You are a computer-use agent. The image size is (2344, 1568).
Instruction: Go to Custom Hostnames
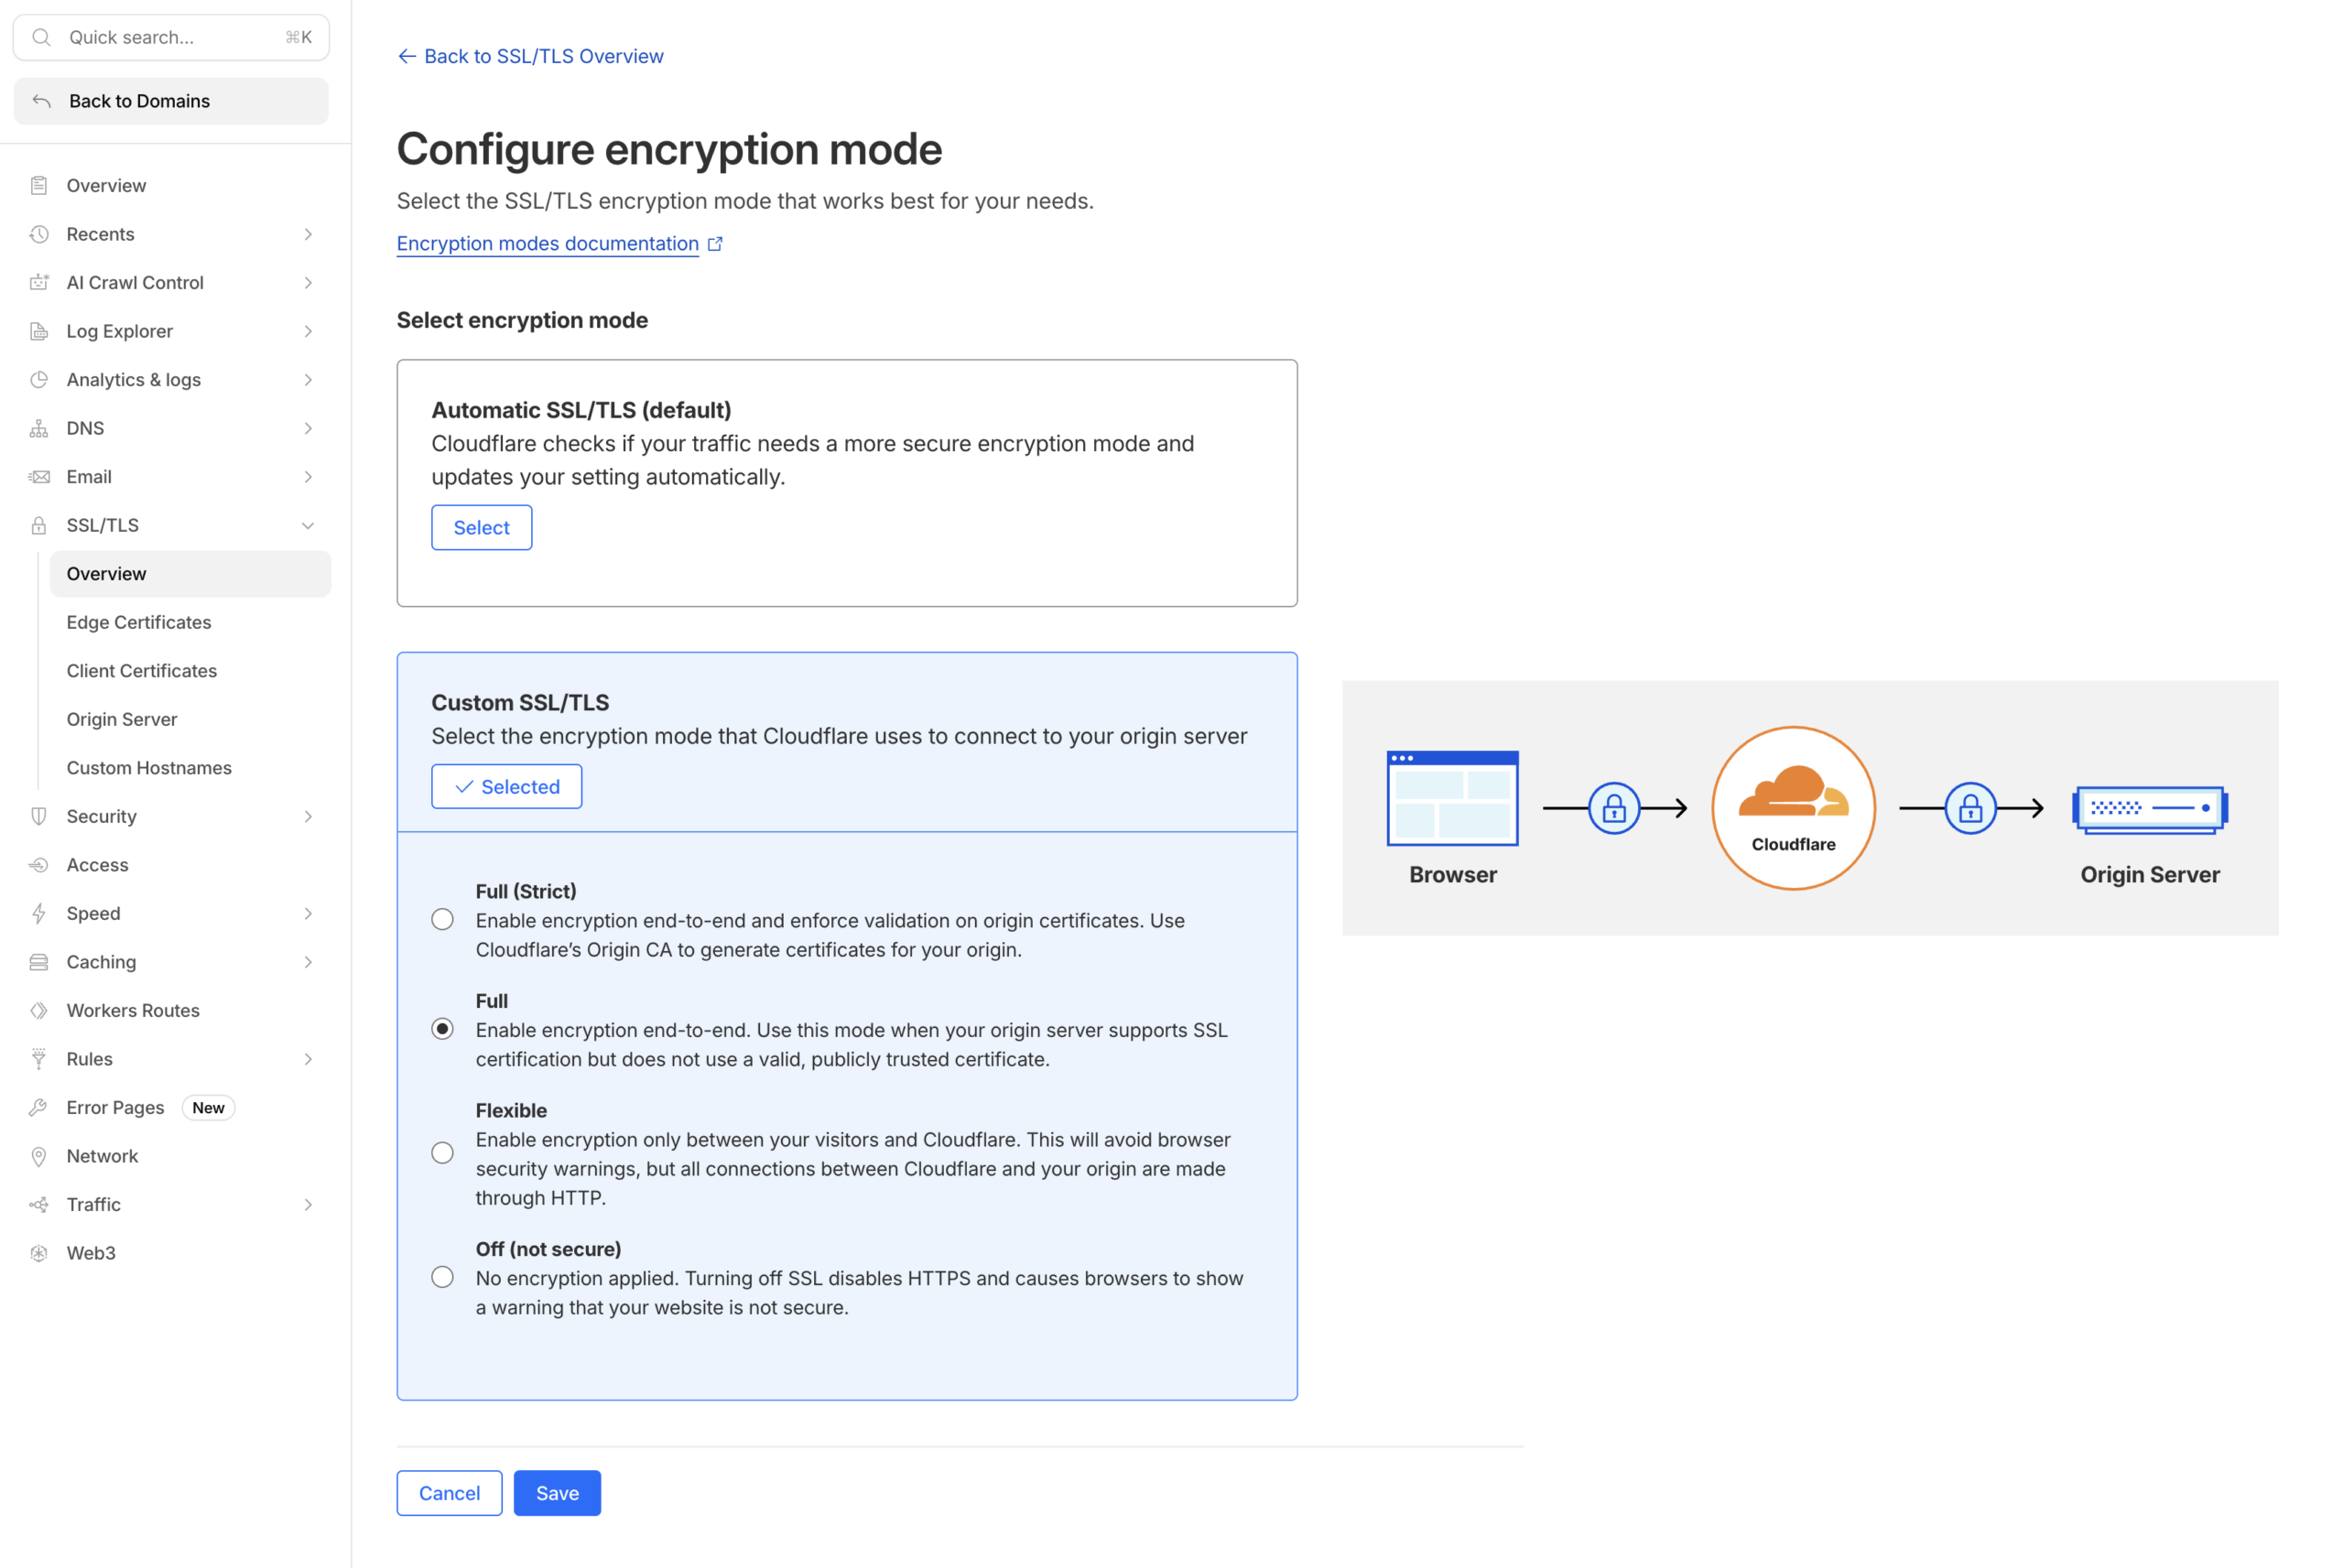coord(148,767)
